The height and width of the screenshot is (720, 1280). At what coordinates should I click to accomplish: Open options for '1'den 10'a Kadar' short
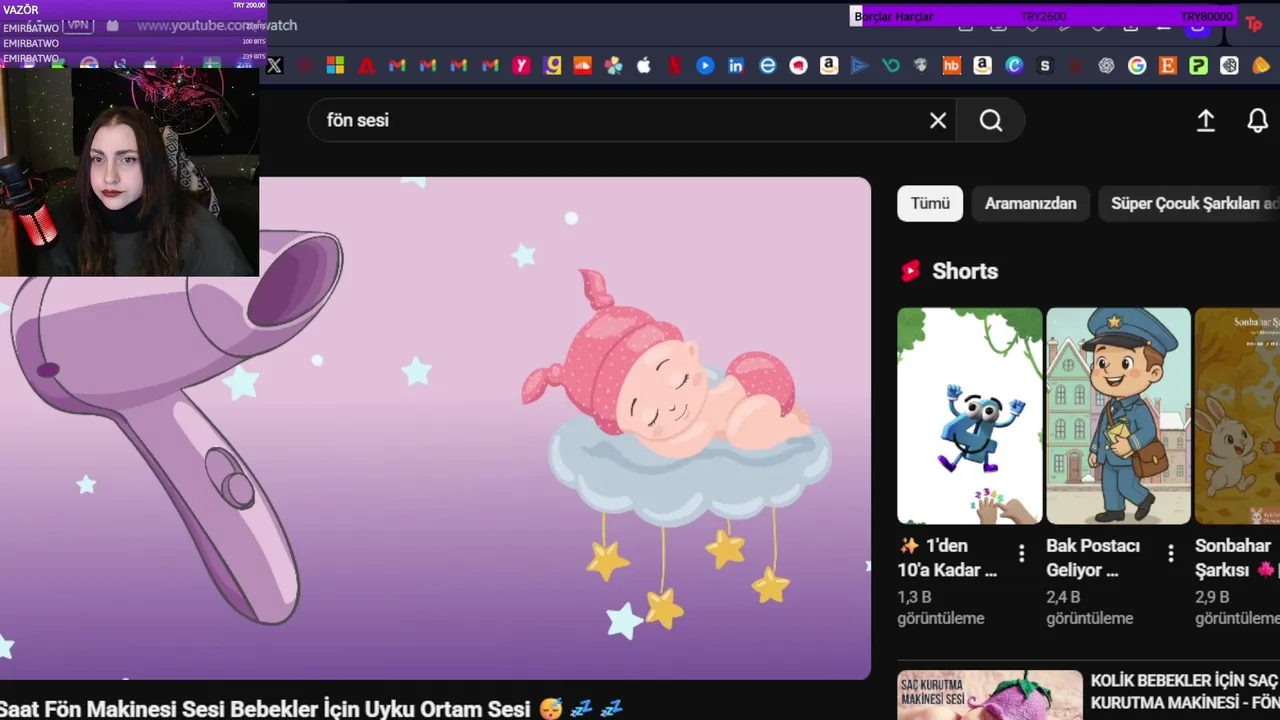(x=1021, y=553)
